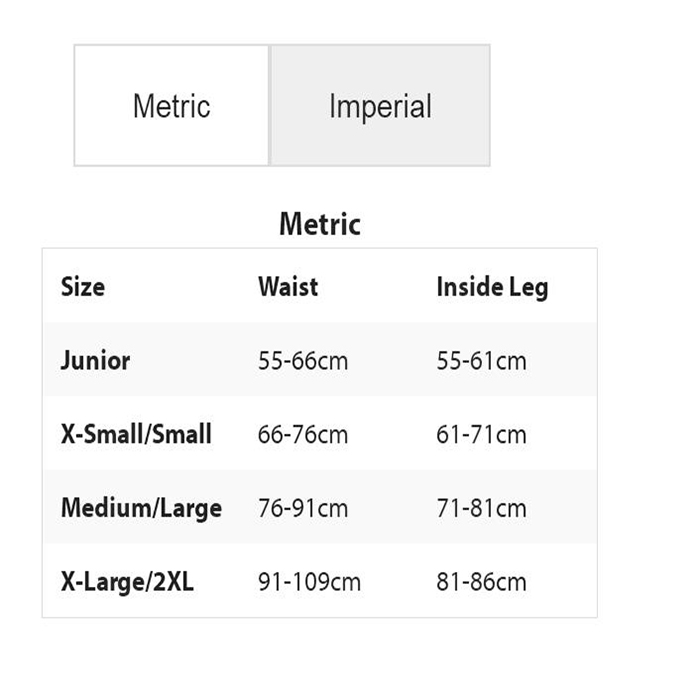Select the Junior size label
Viewport: 700px width, 700px height.
[x=95, y=360]
